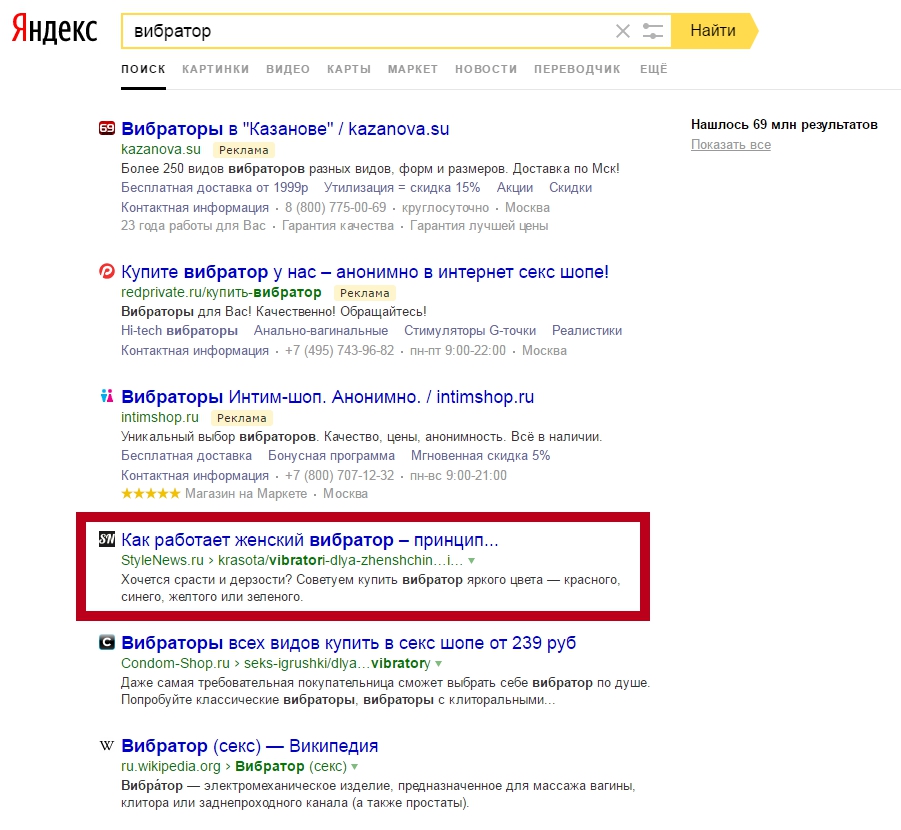901x830 pixels.
Task: Open the ru.wikipedia.org URL link
Action: click(234, 767)
